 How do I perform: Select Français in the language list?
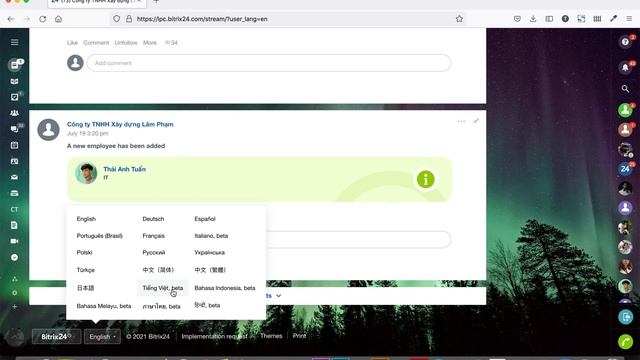click(x=153, y=236)
